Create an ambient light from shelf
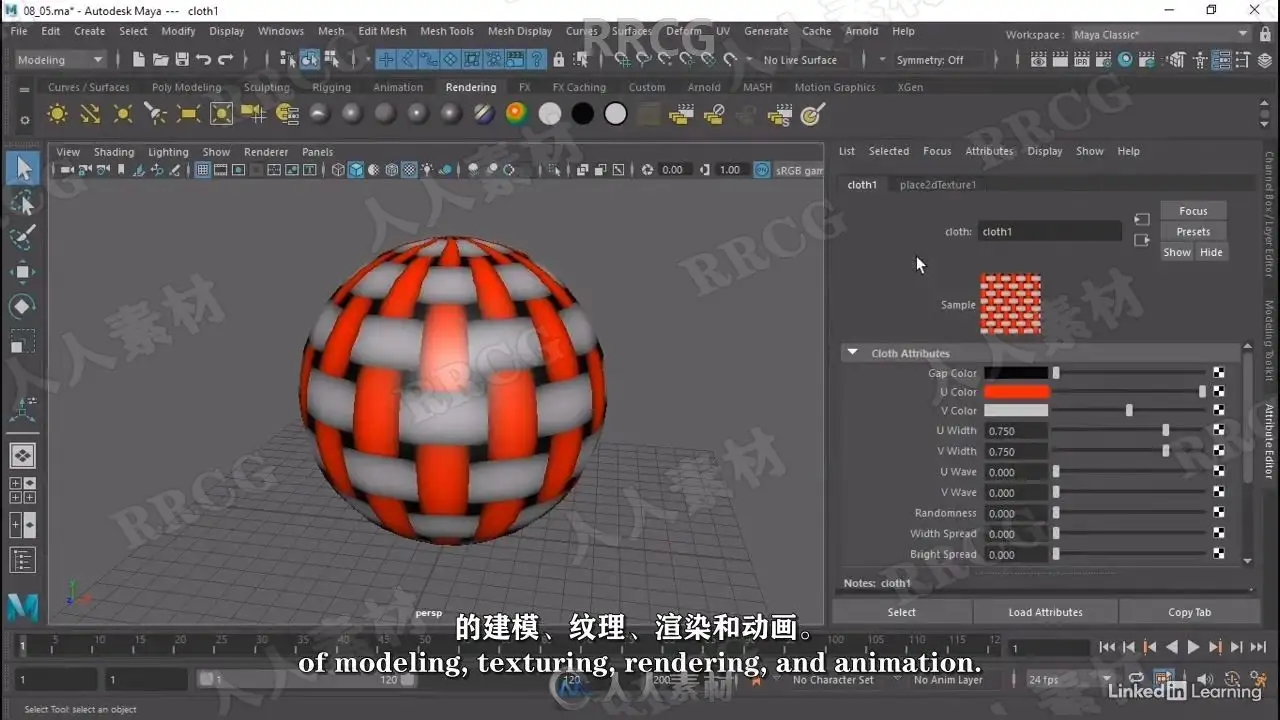Viewport: 1280px width, 720px height. coord(58,114)
